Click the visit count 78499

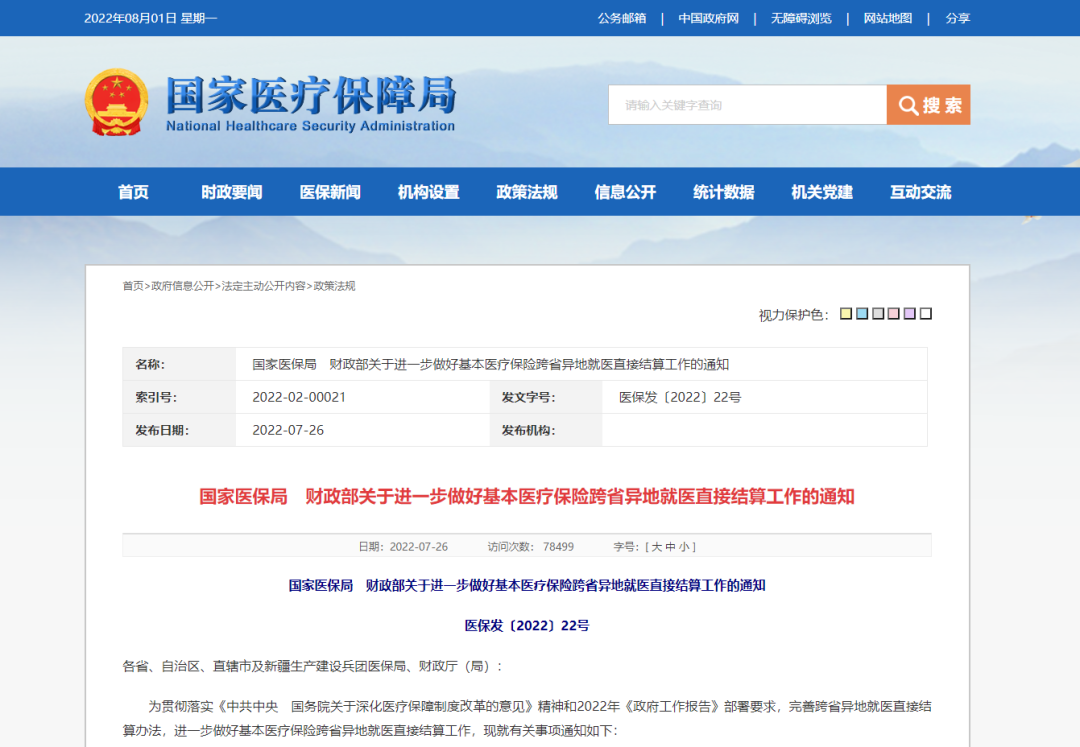(x=558, y=547)
